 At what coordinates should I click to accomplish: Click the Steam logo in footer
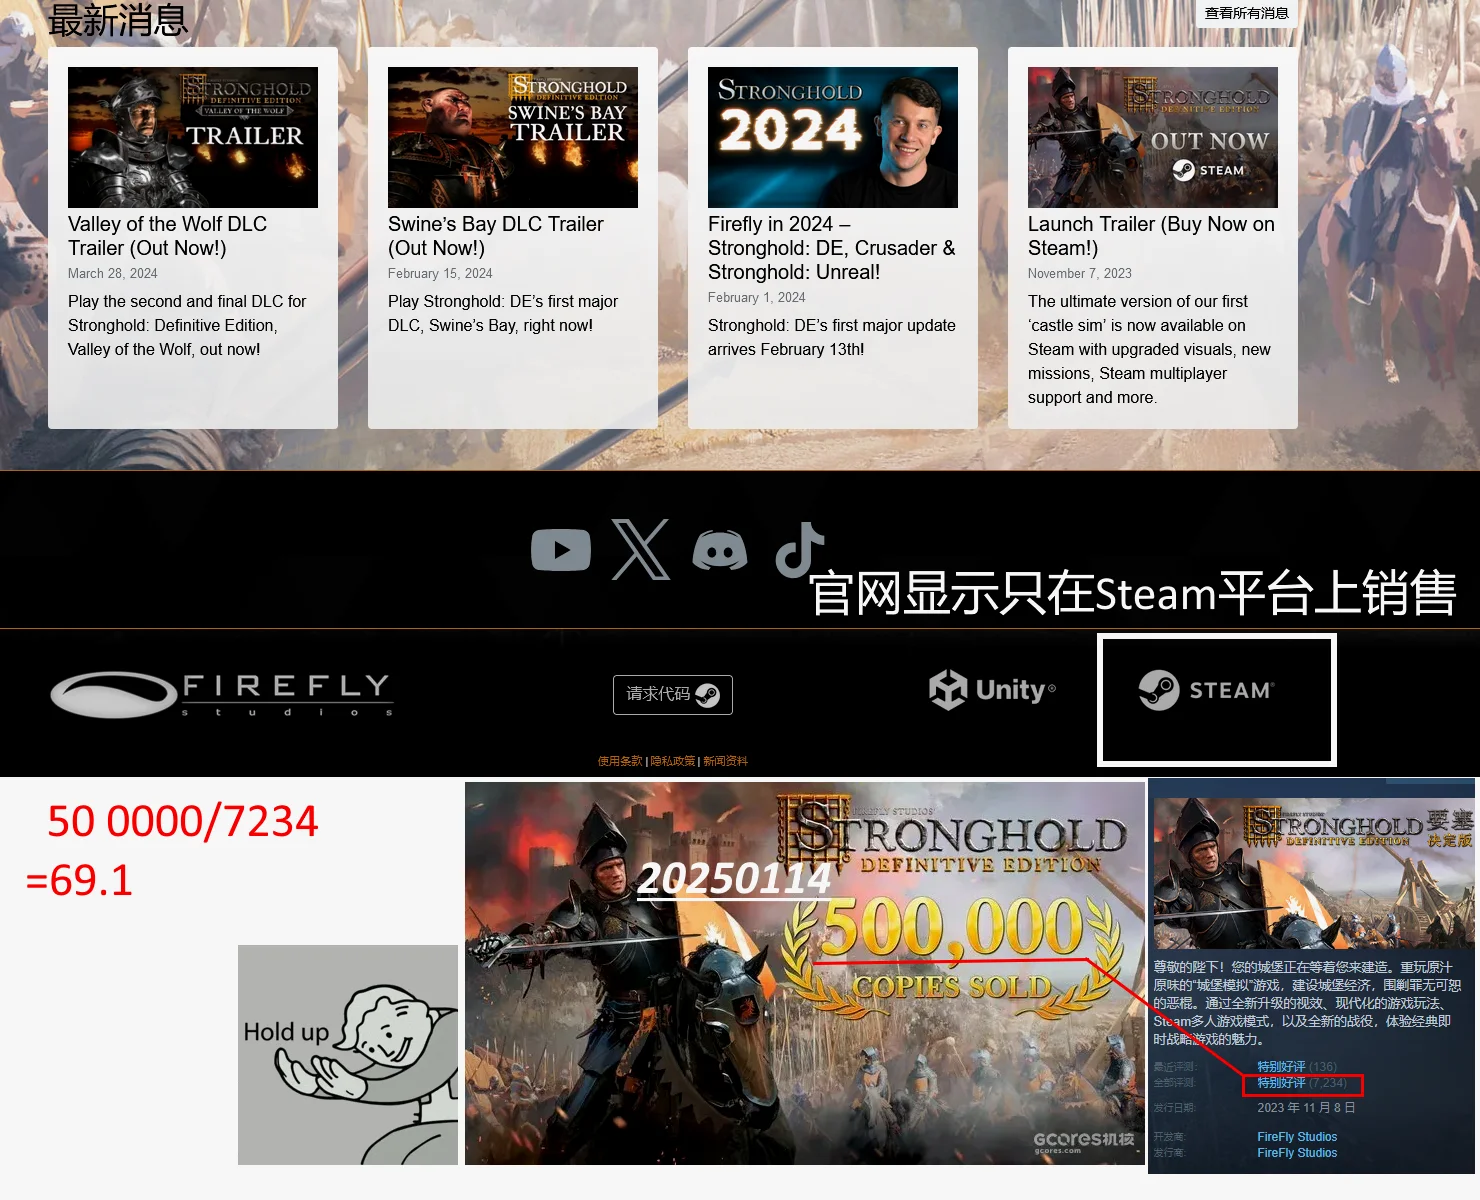[x=1205, y=690]
